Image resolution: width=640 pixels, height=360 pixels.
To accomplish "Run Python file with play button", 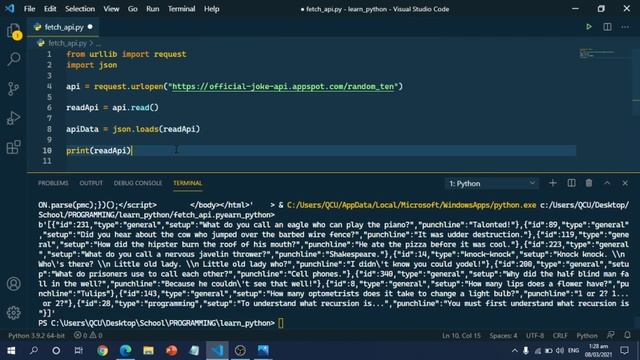I will (x=589, y=27).
